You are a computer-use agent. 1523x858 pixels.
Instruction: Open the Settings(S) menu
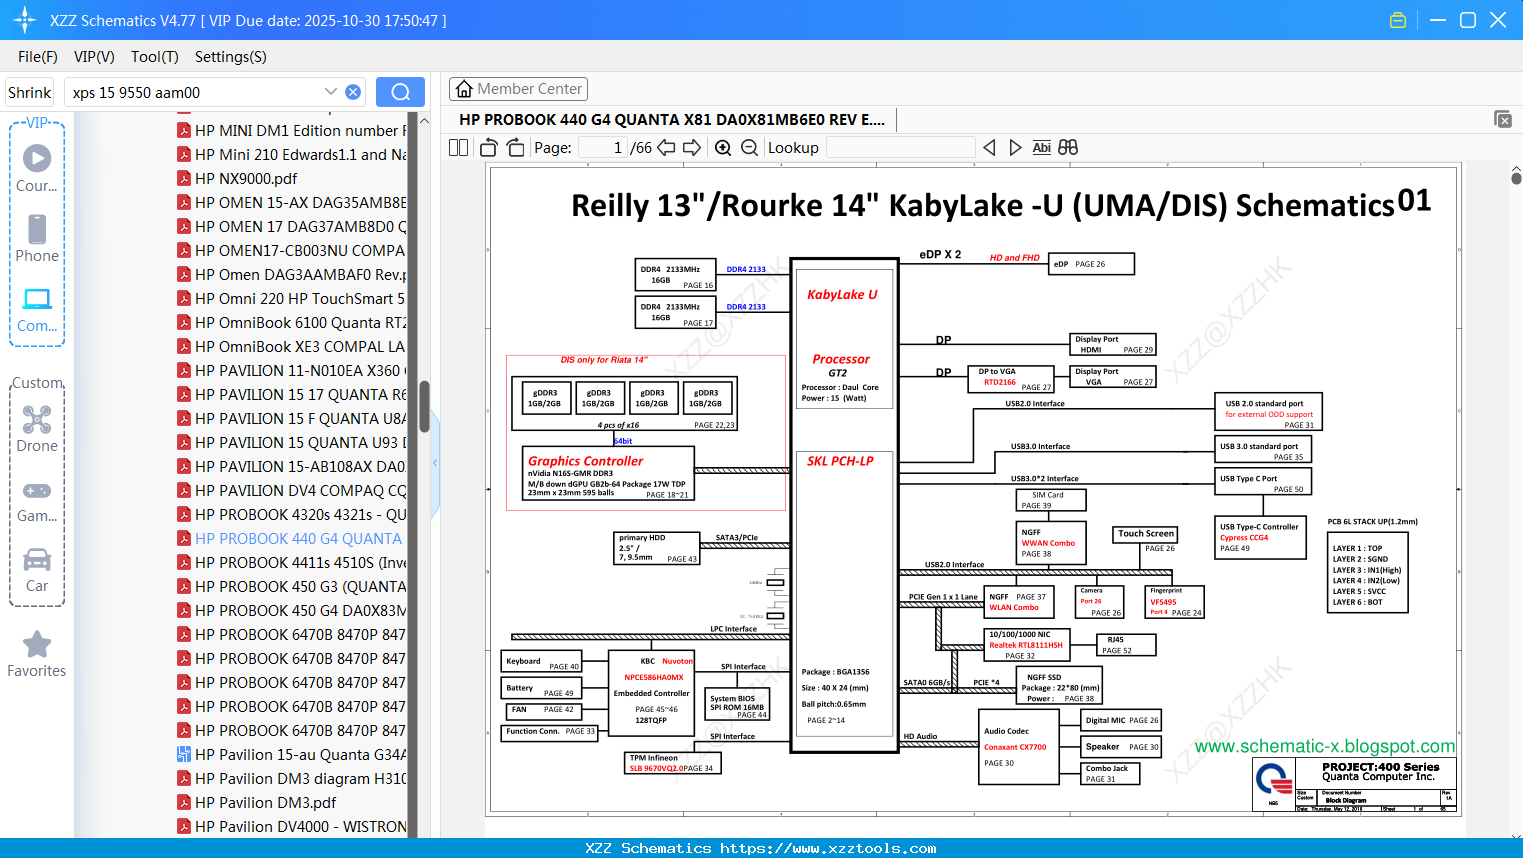[x=231, y=57]
